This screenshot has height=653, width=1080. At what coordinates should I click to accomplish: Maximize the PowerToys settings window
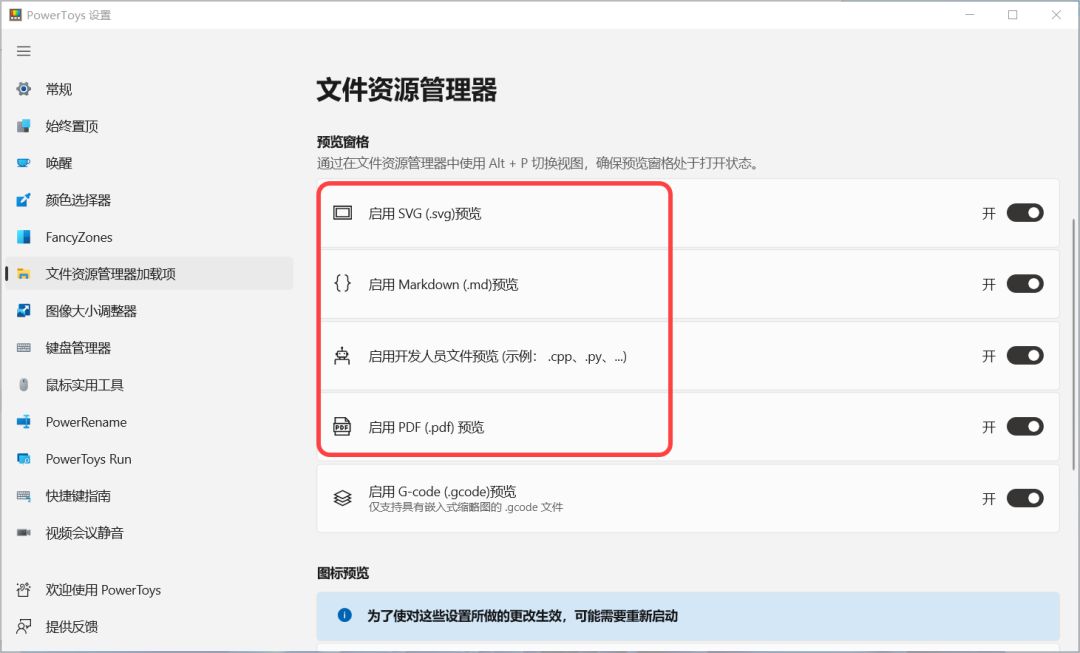1012,14
